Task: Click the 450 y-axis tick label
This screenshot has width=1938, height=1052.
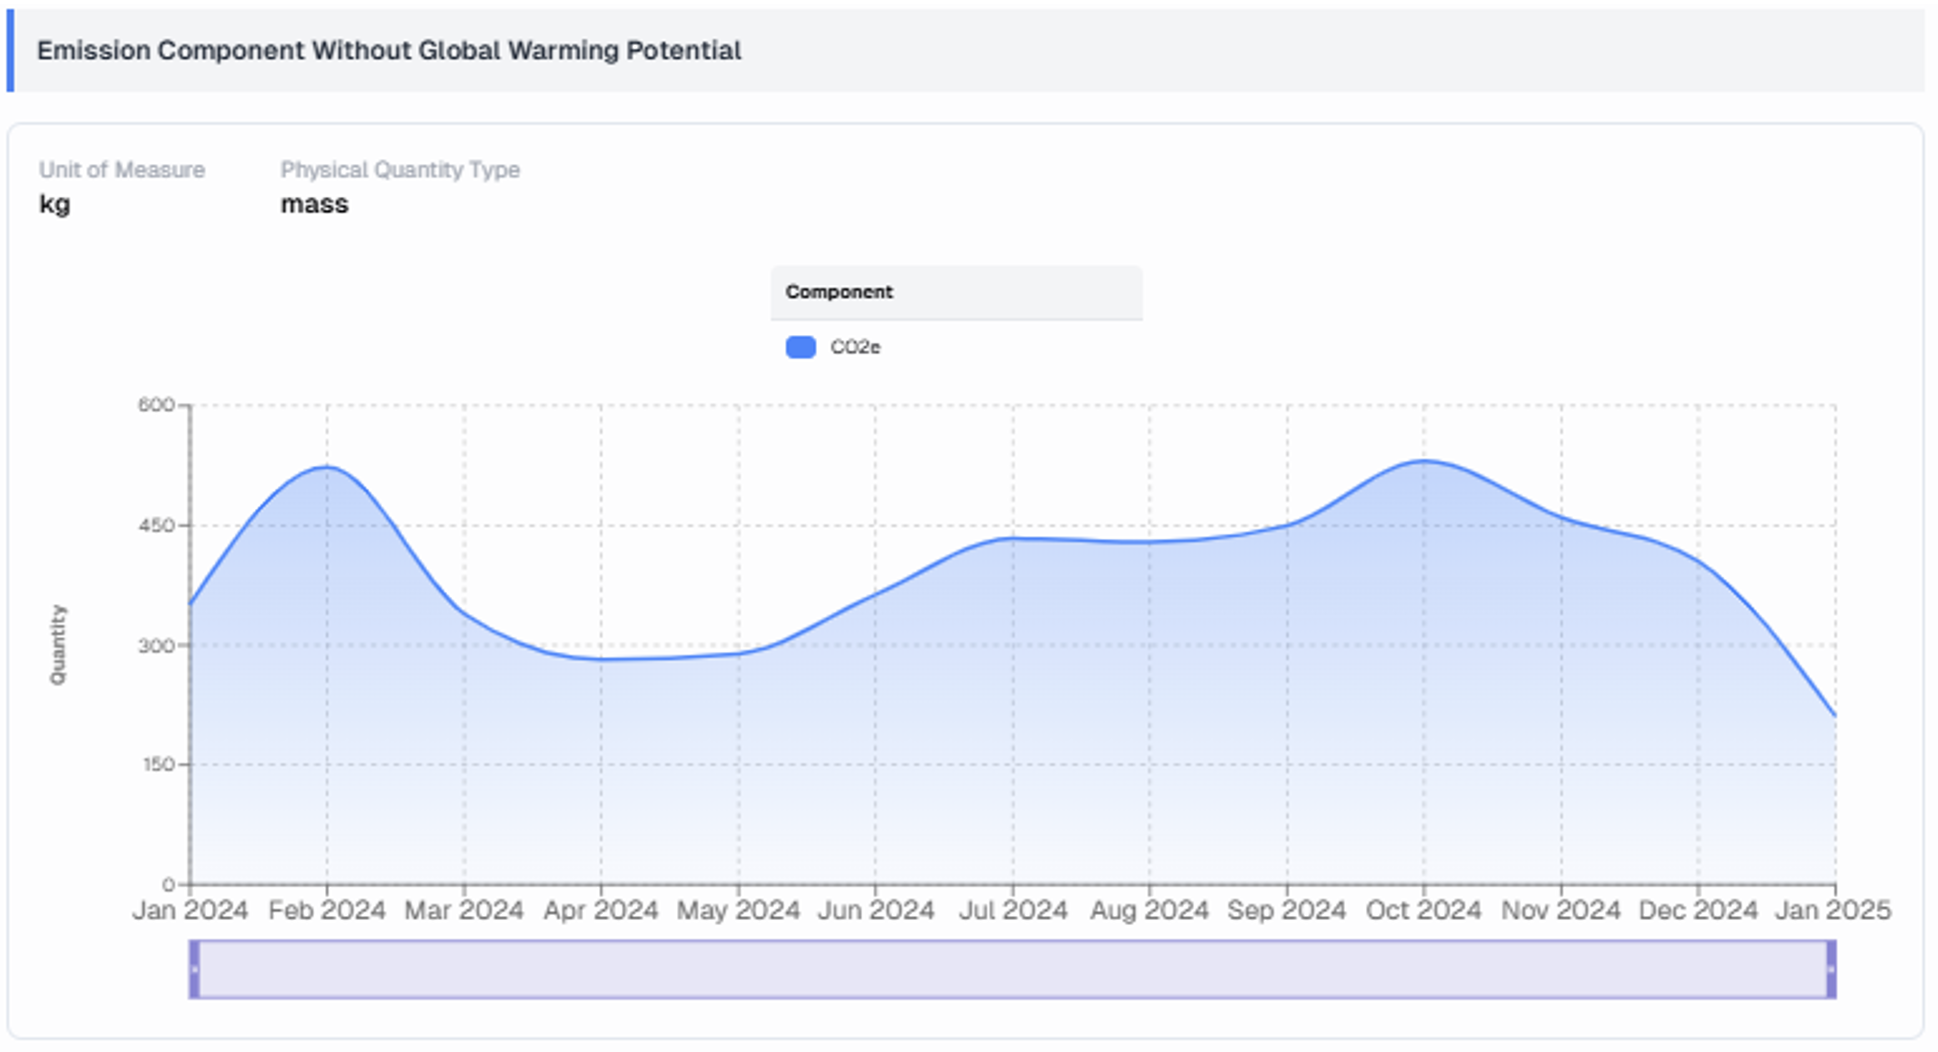Action: click(156, 525)
